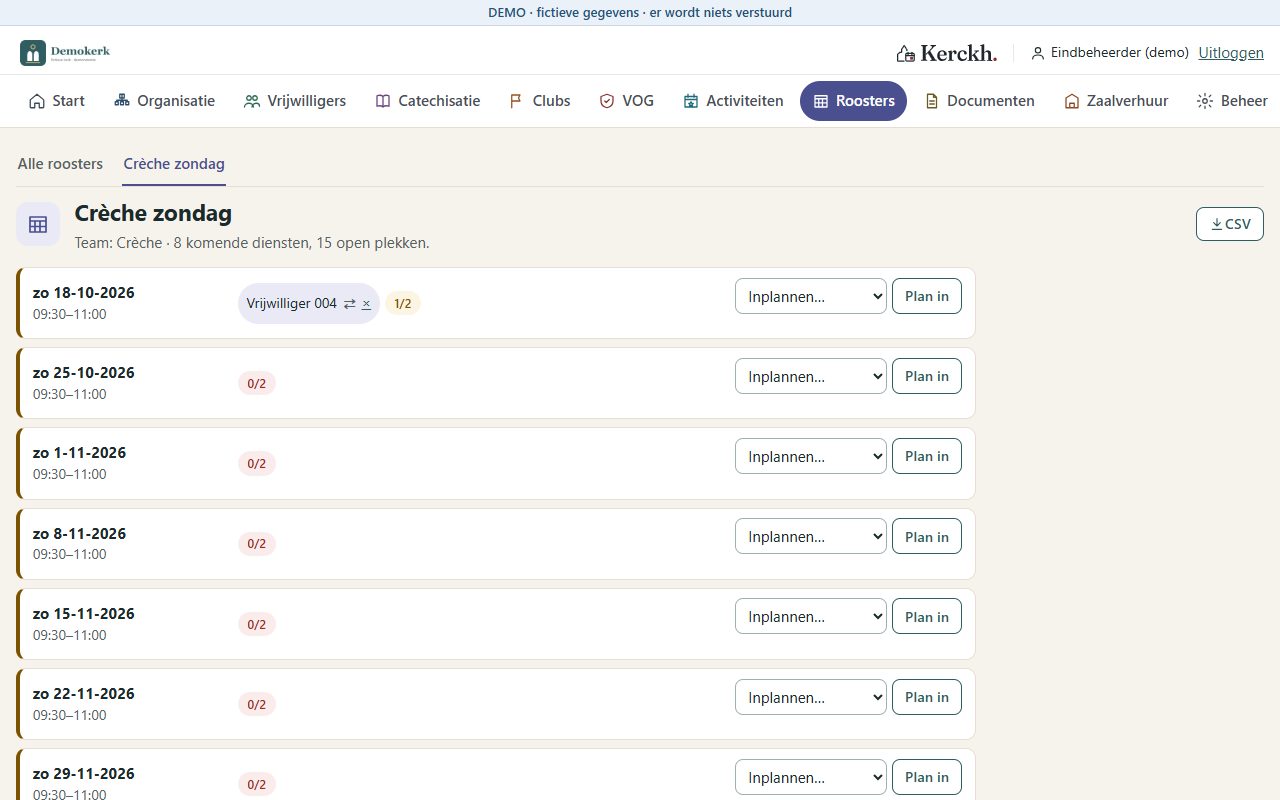Click the Kerckh. brand logo
The image size is (1280, 800).
[946, 53]
